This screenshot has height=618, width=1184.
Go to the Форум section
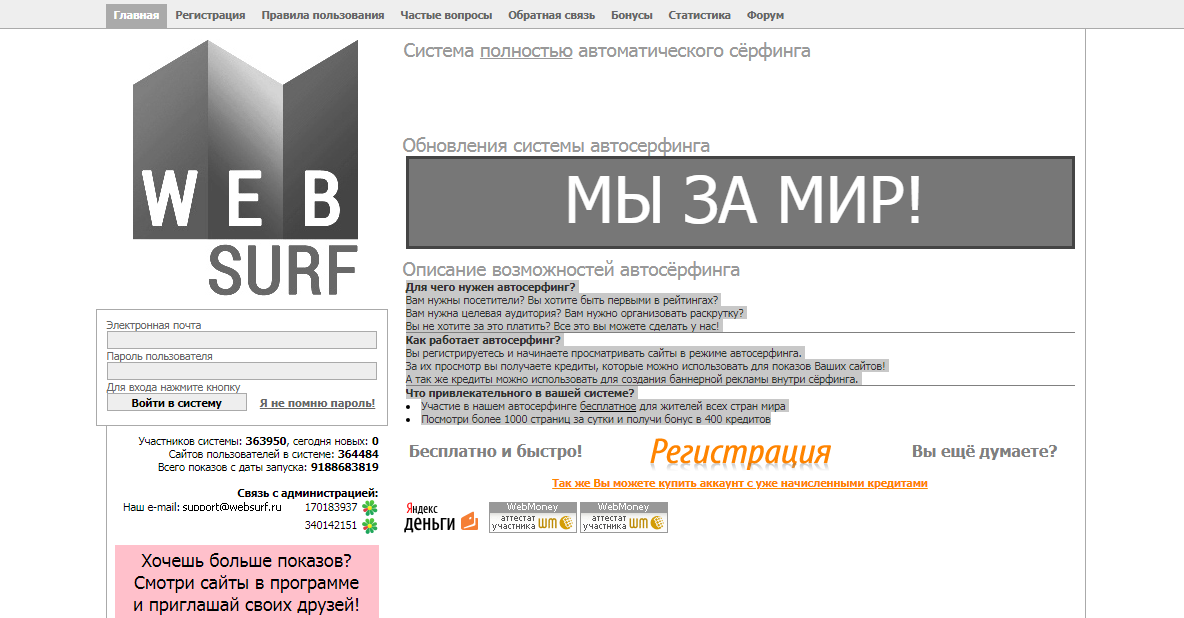tap(765, 16)
